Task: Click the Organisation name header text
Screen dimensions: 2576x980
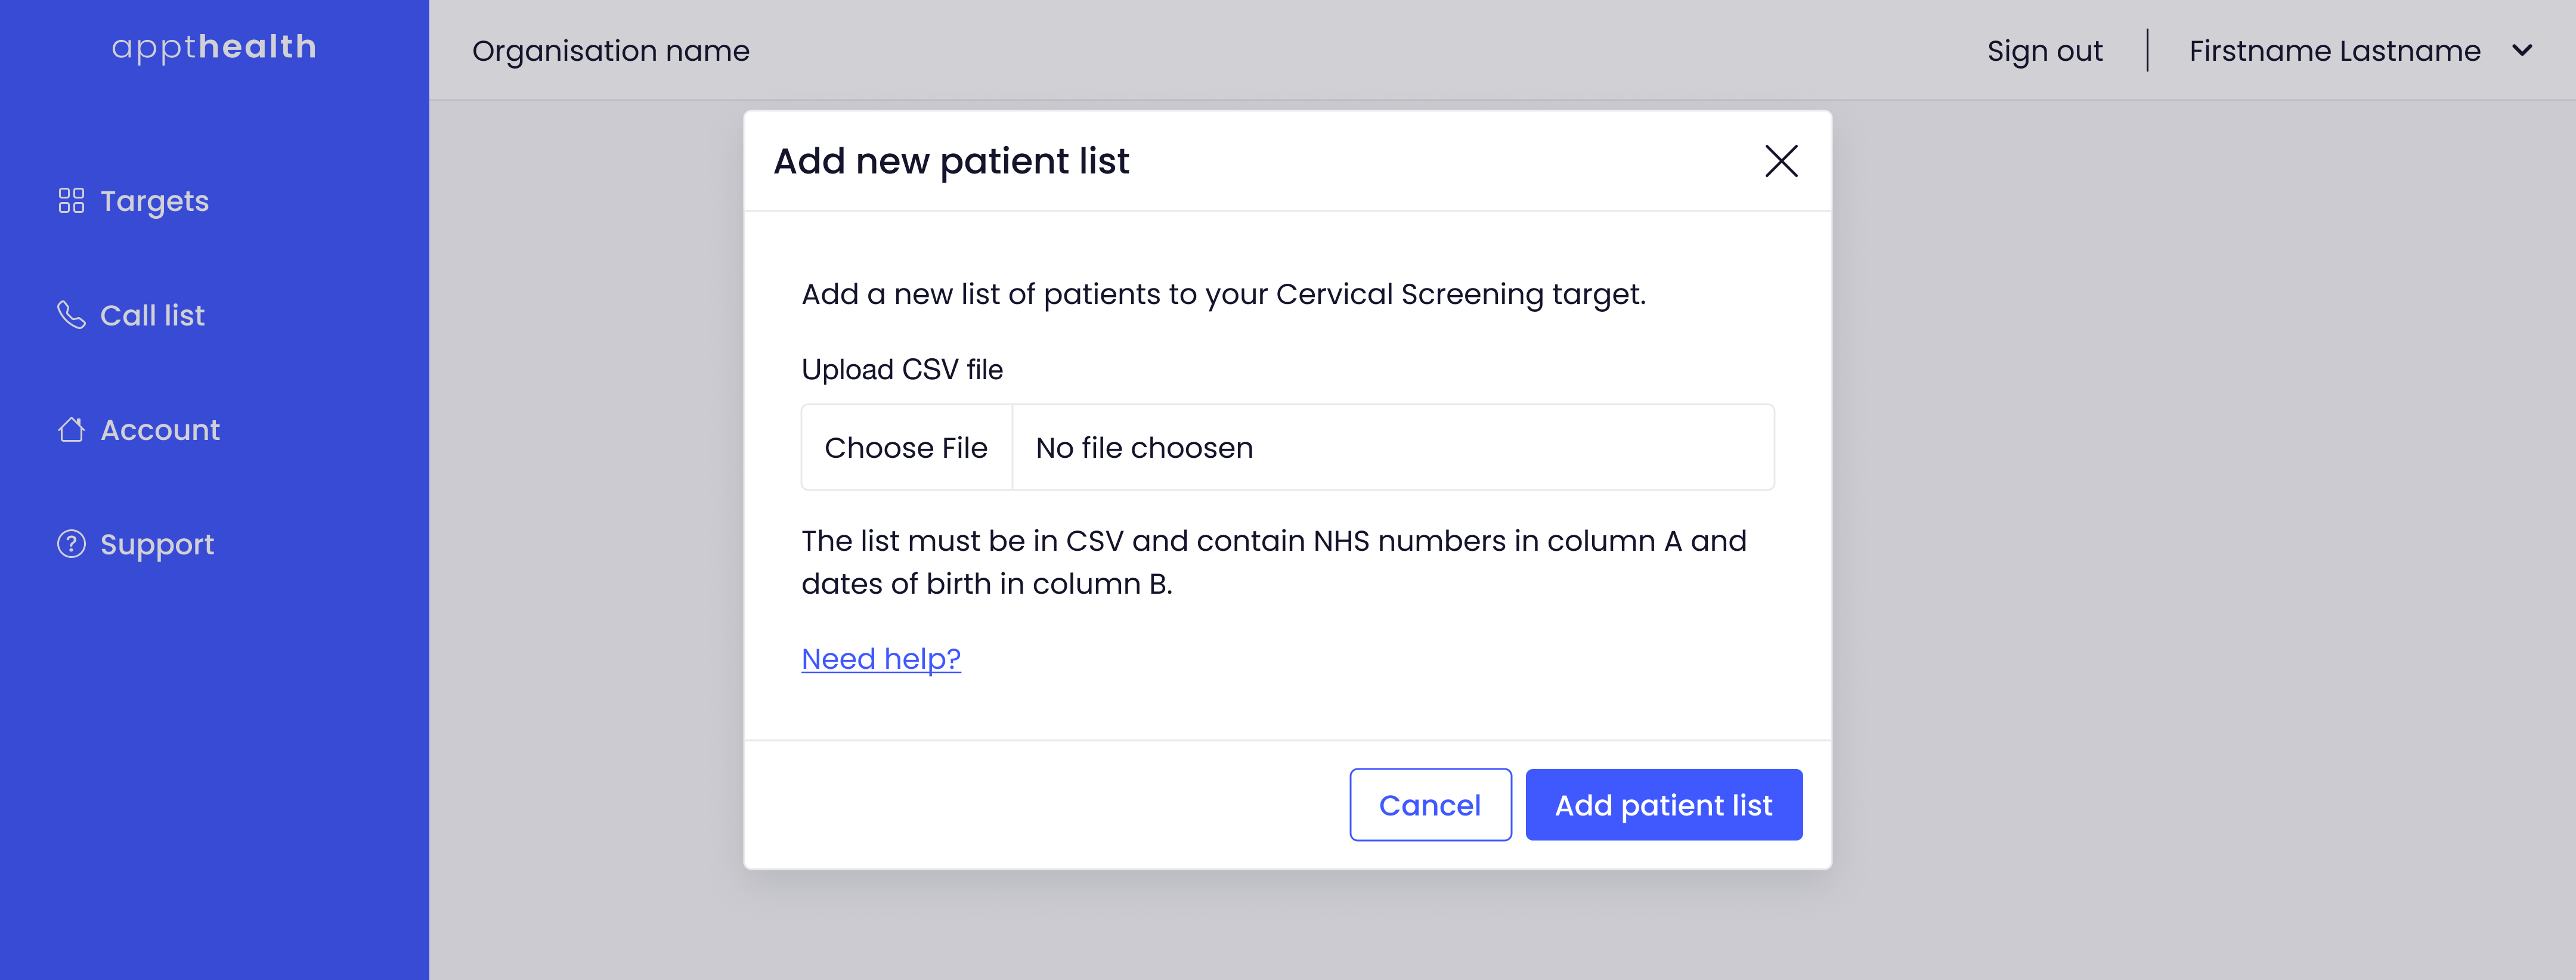Action: tap(611, 51)
